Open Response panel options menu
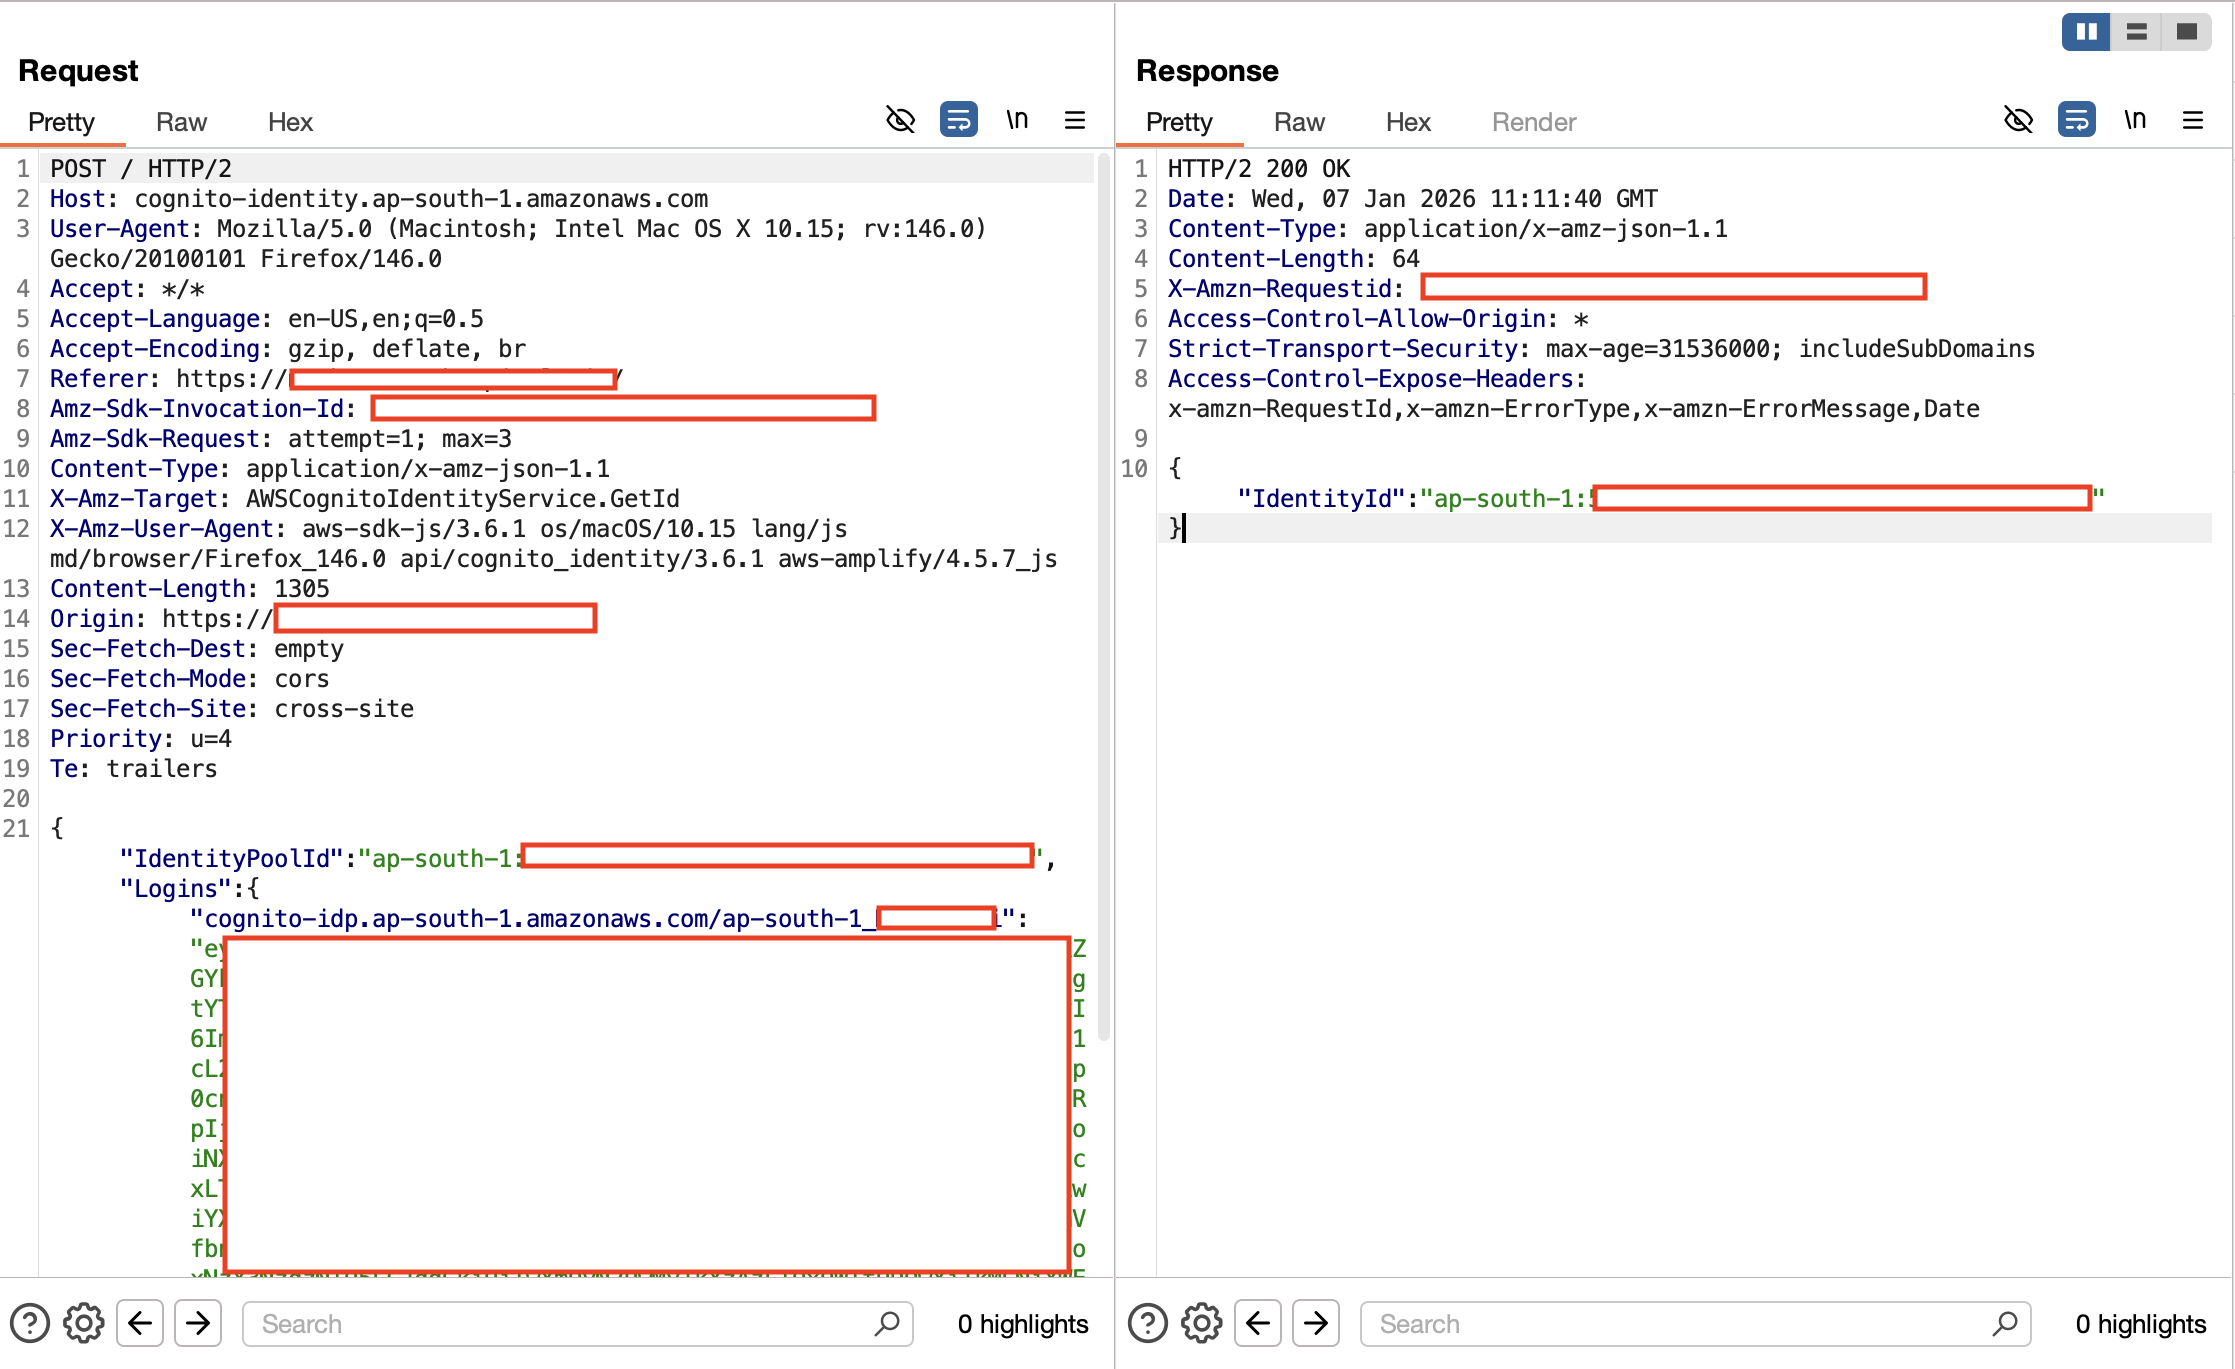This screenshot has width=2235, height=1369. pos(2193,120)
